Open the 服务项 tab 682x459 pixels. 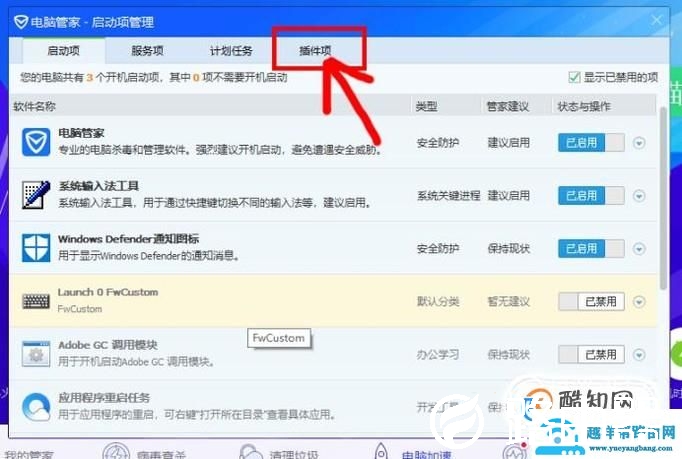147,51
